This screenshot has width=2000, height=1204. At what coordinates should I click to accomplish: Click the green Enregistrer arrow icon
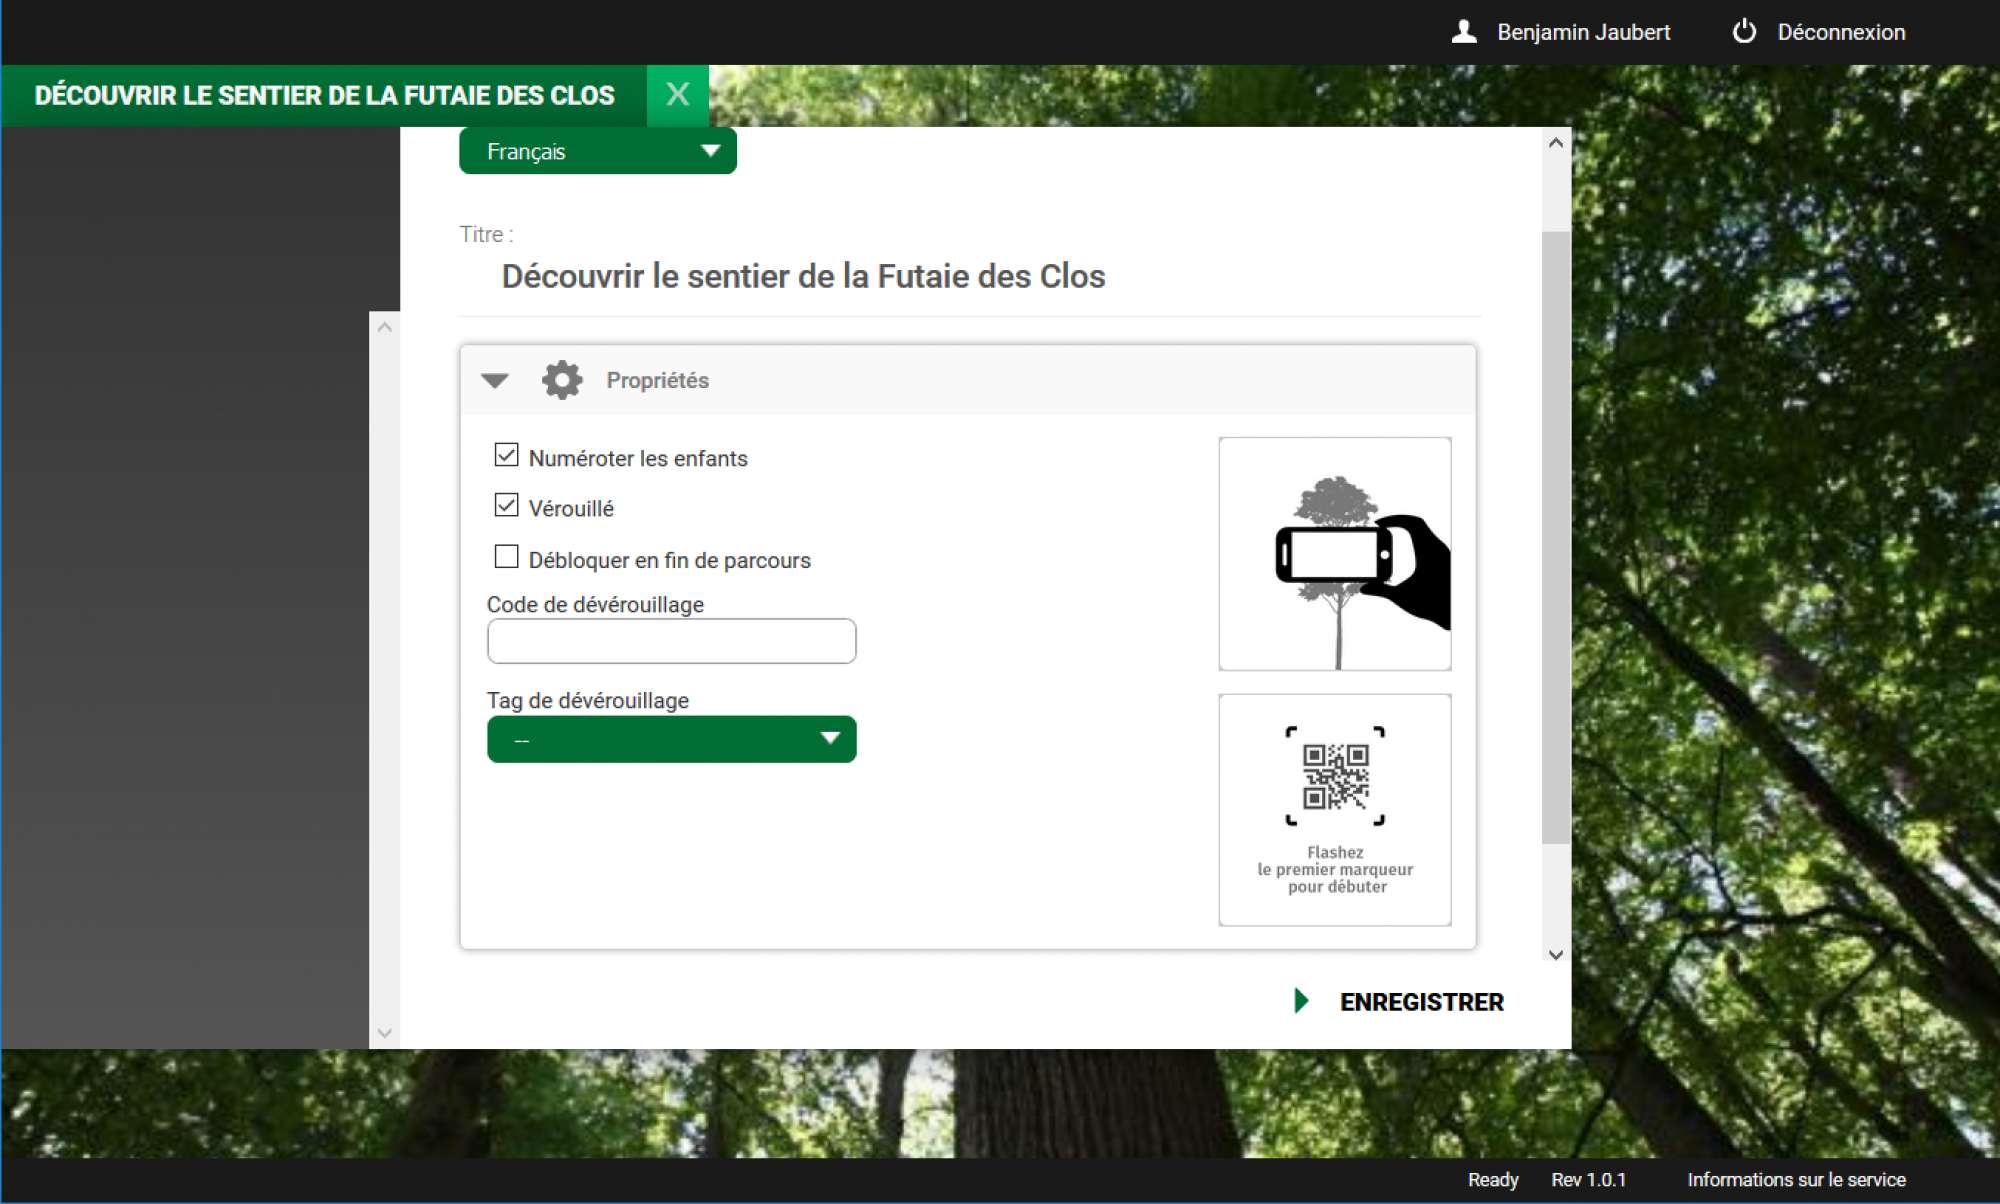point(1301,1001)
